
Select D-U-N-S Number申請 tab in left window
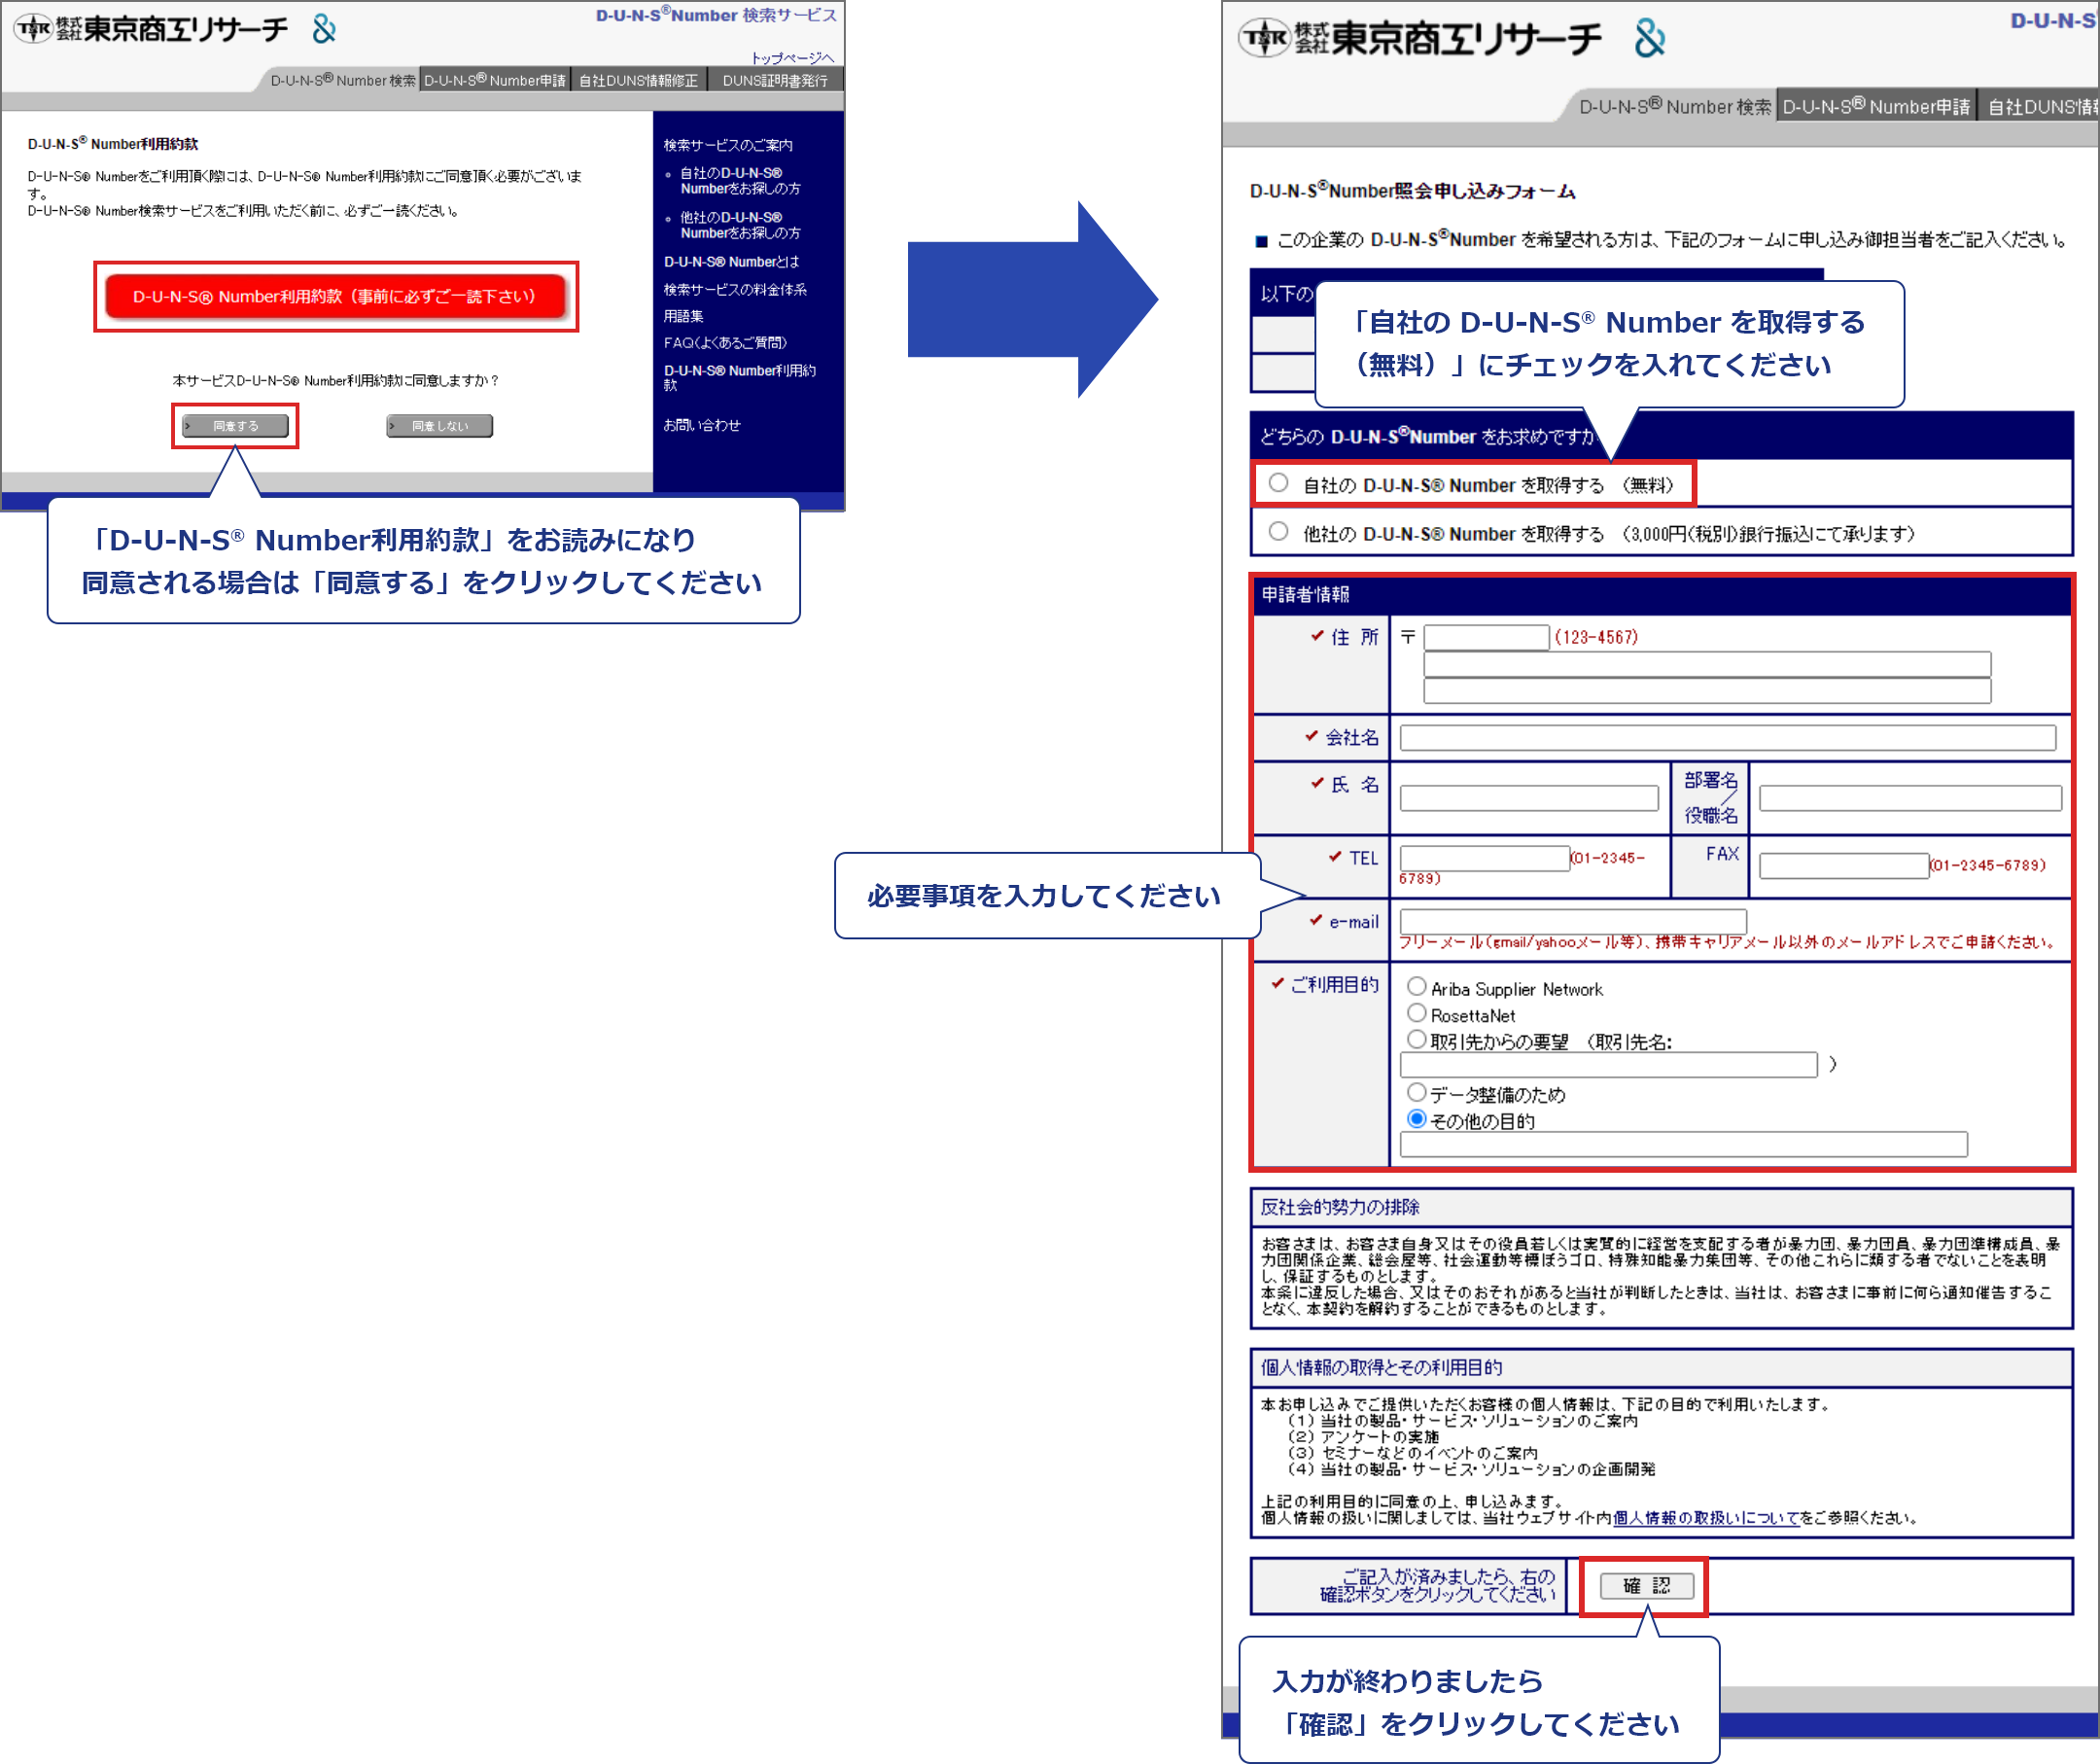coord(495,80)
